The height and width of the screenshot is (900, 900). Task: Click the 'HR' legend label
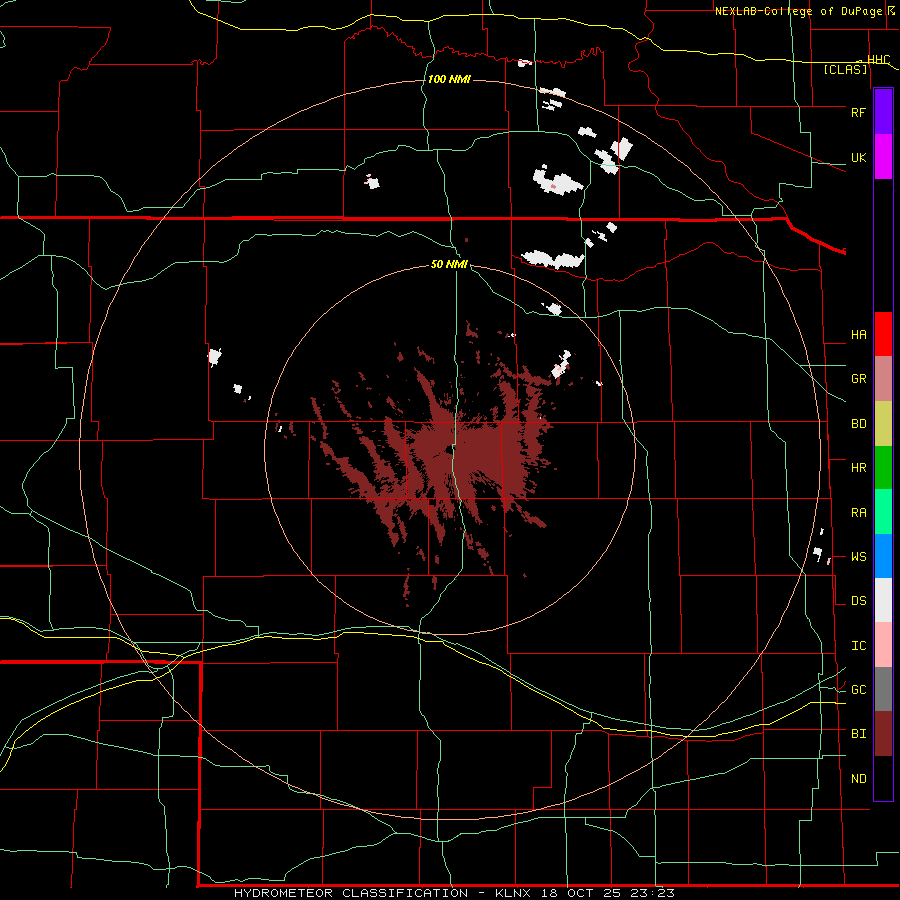pos(858,468)
